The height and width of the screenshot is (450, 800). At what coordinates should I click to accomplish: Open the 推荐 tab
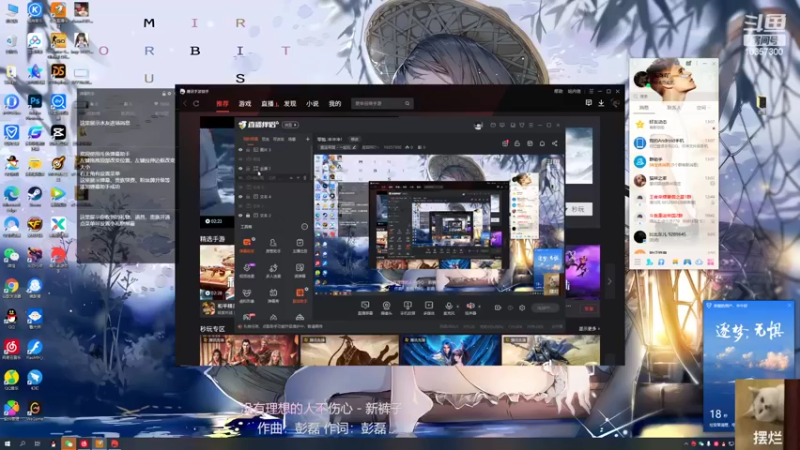(222, 104)
